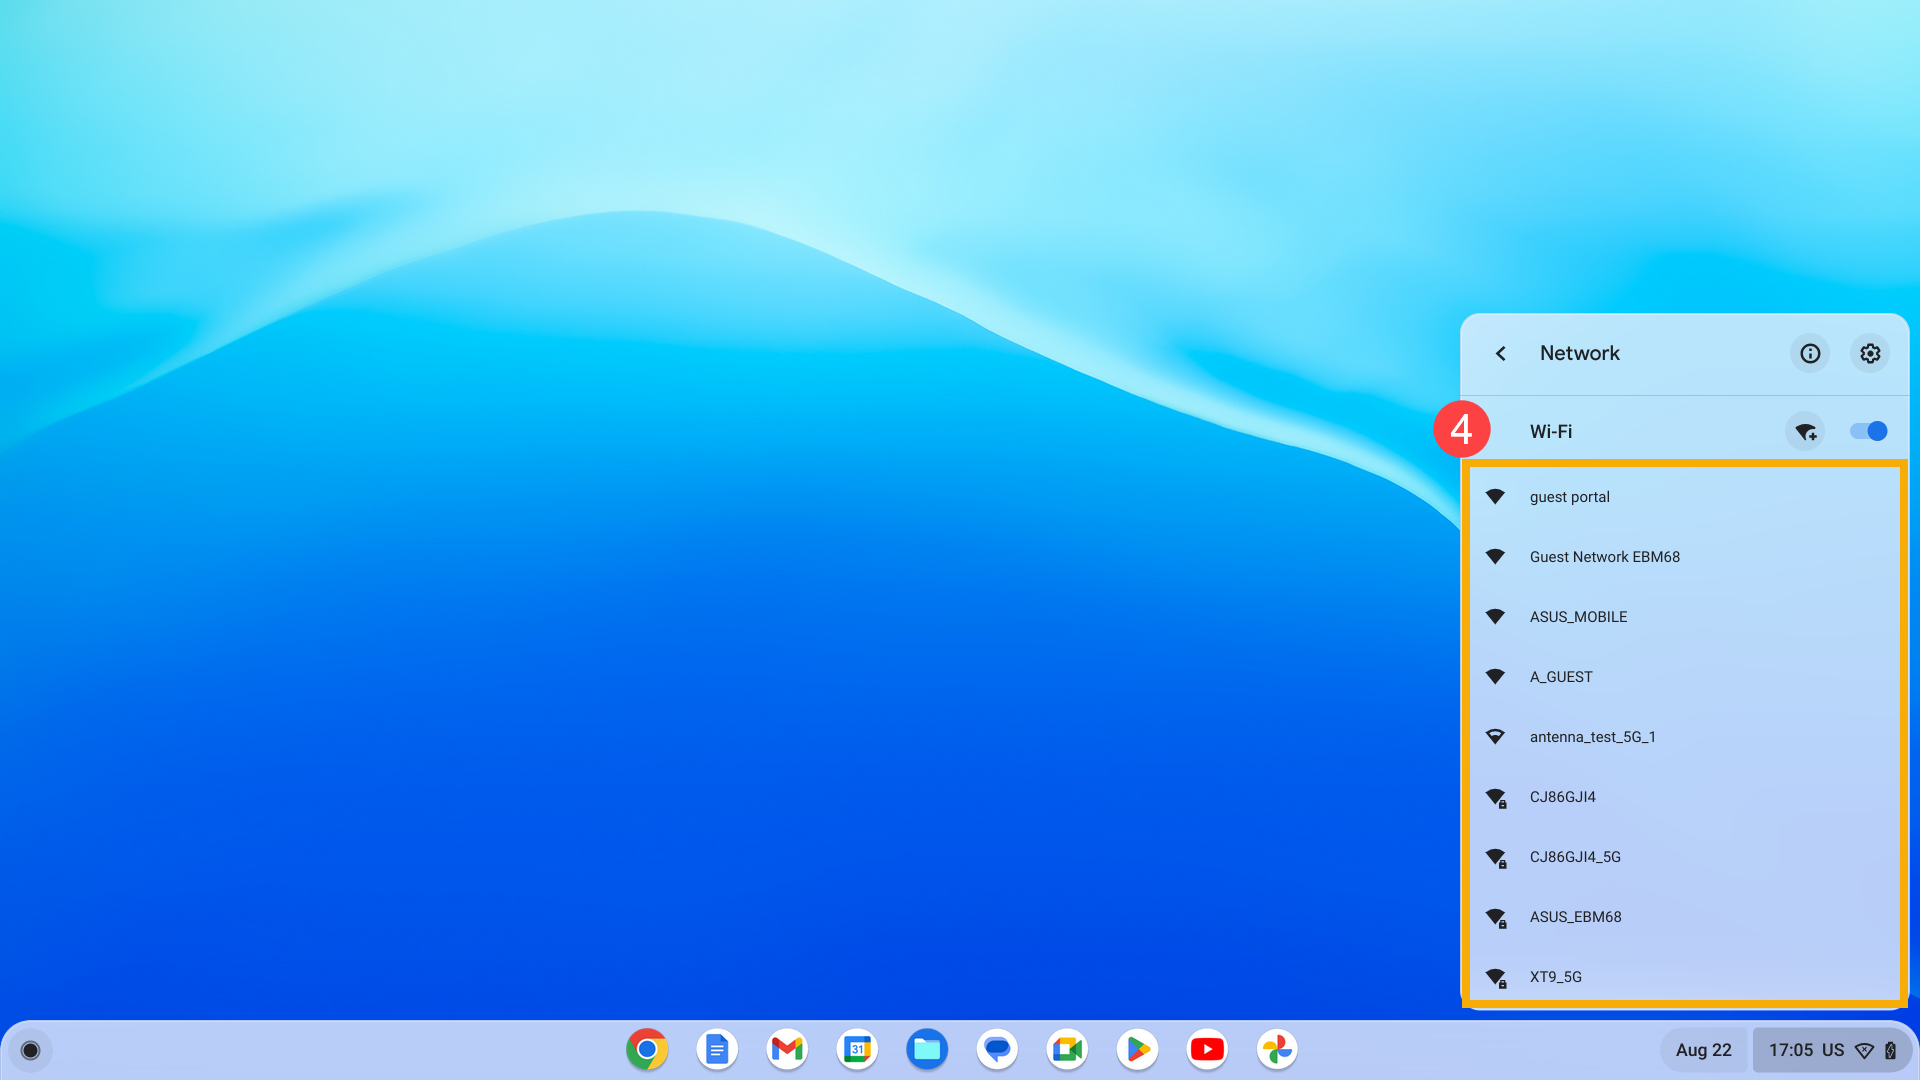
Task: Open network settings gear icon
Action: pos(1870,354)
